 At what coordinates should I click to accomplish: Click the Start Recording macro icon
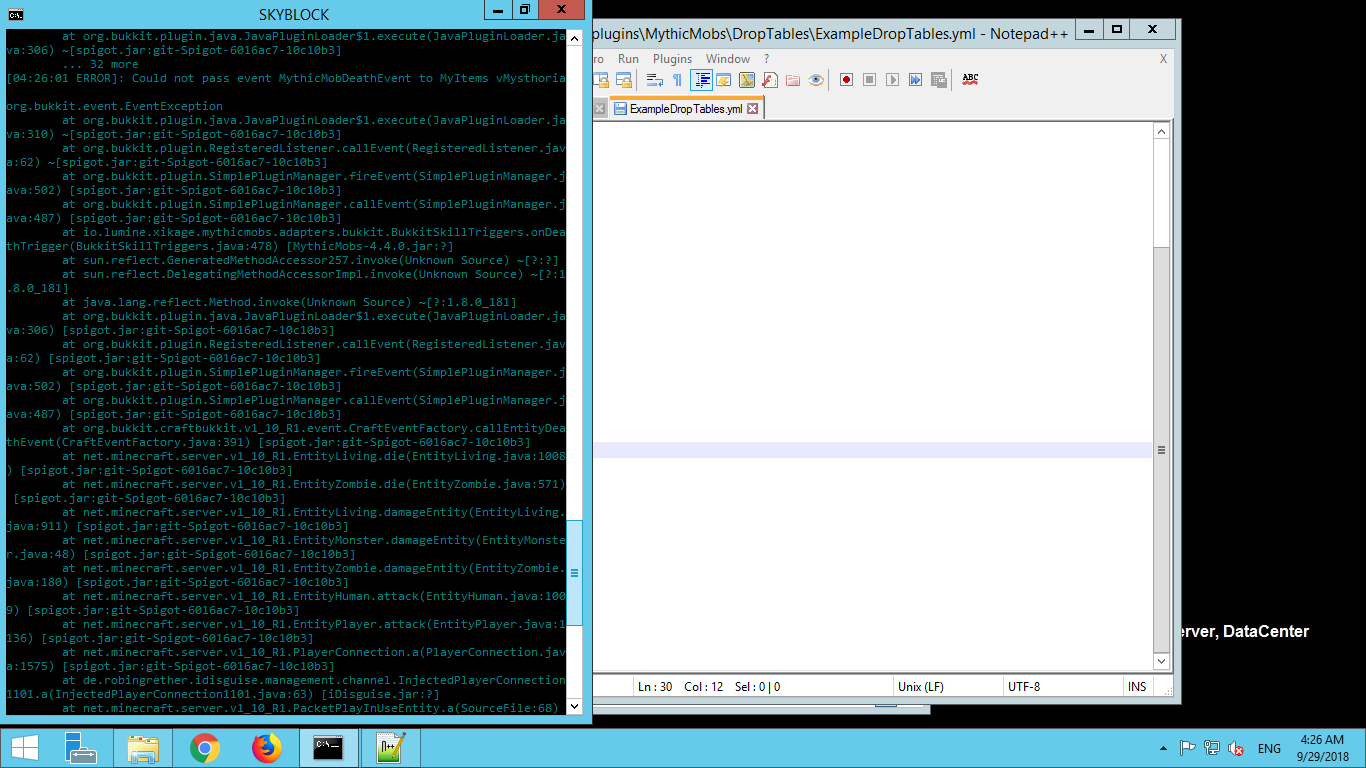click(846, 80)
